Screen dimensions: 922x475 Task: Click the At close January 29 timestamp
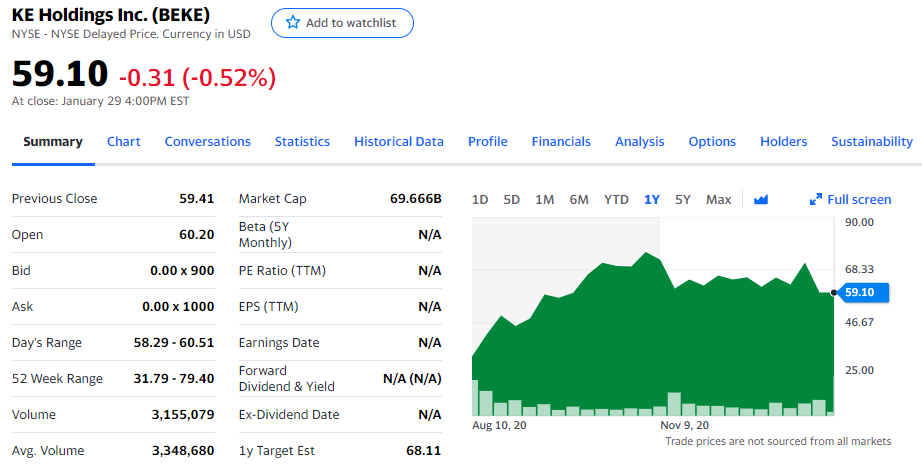click(x=101, y=101)
